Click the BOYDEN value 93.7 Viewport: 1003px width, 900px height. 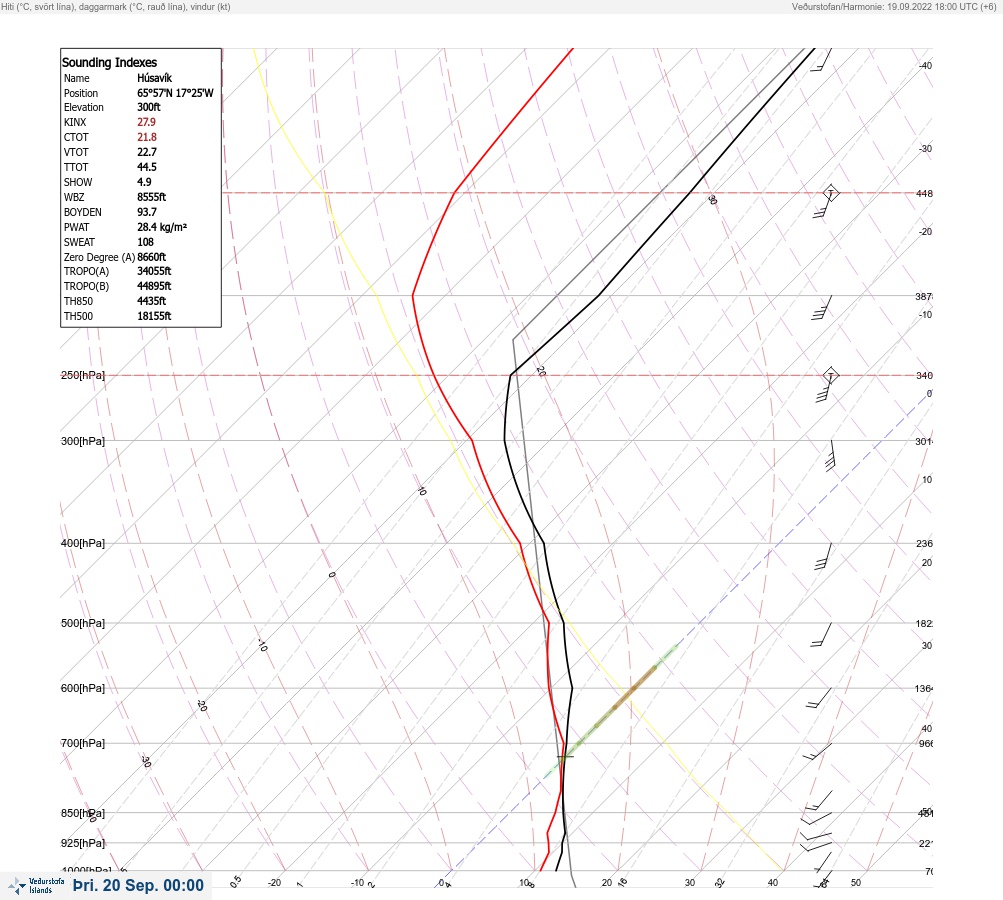pyautogui.click(x=146, y=212)
